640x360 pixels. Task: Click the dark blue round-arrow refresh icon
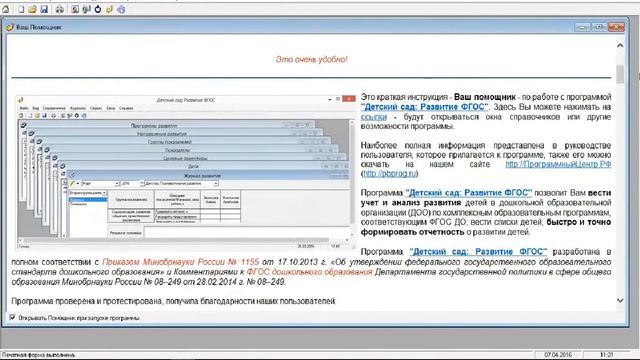pyautogui.click(x=98, y=9)
